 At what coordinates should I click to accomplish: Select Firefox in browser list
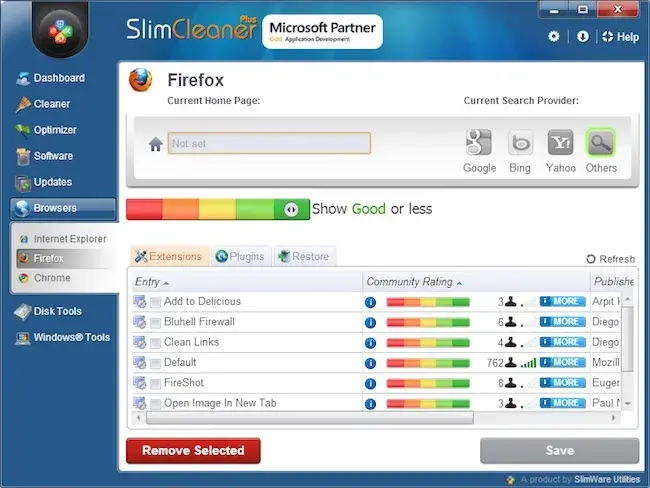tap(63, 258)
